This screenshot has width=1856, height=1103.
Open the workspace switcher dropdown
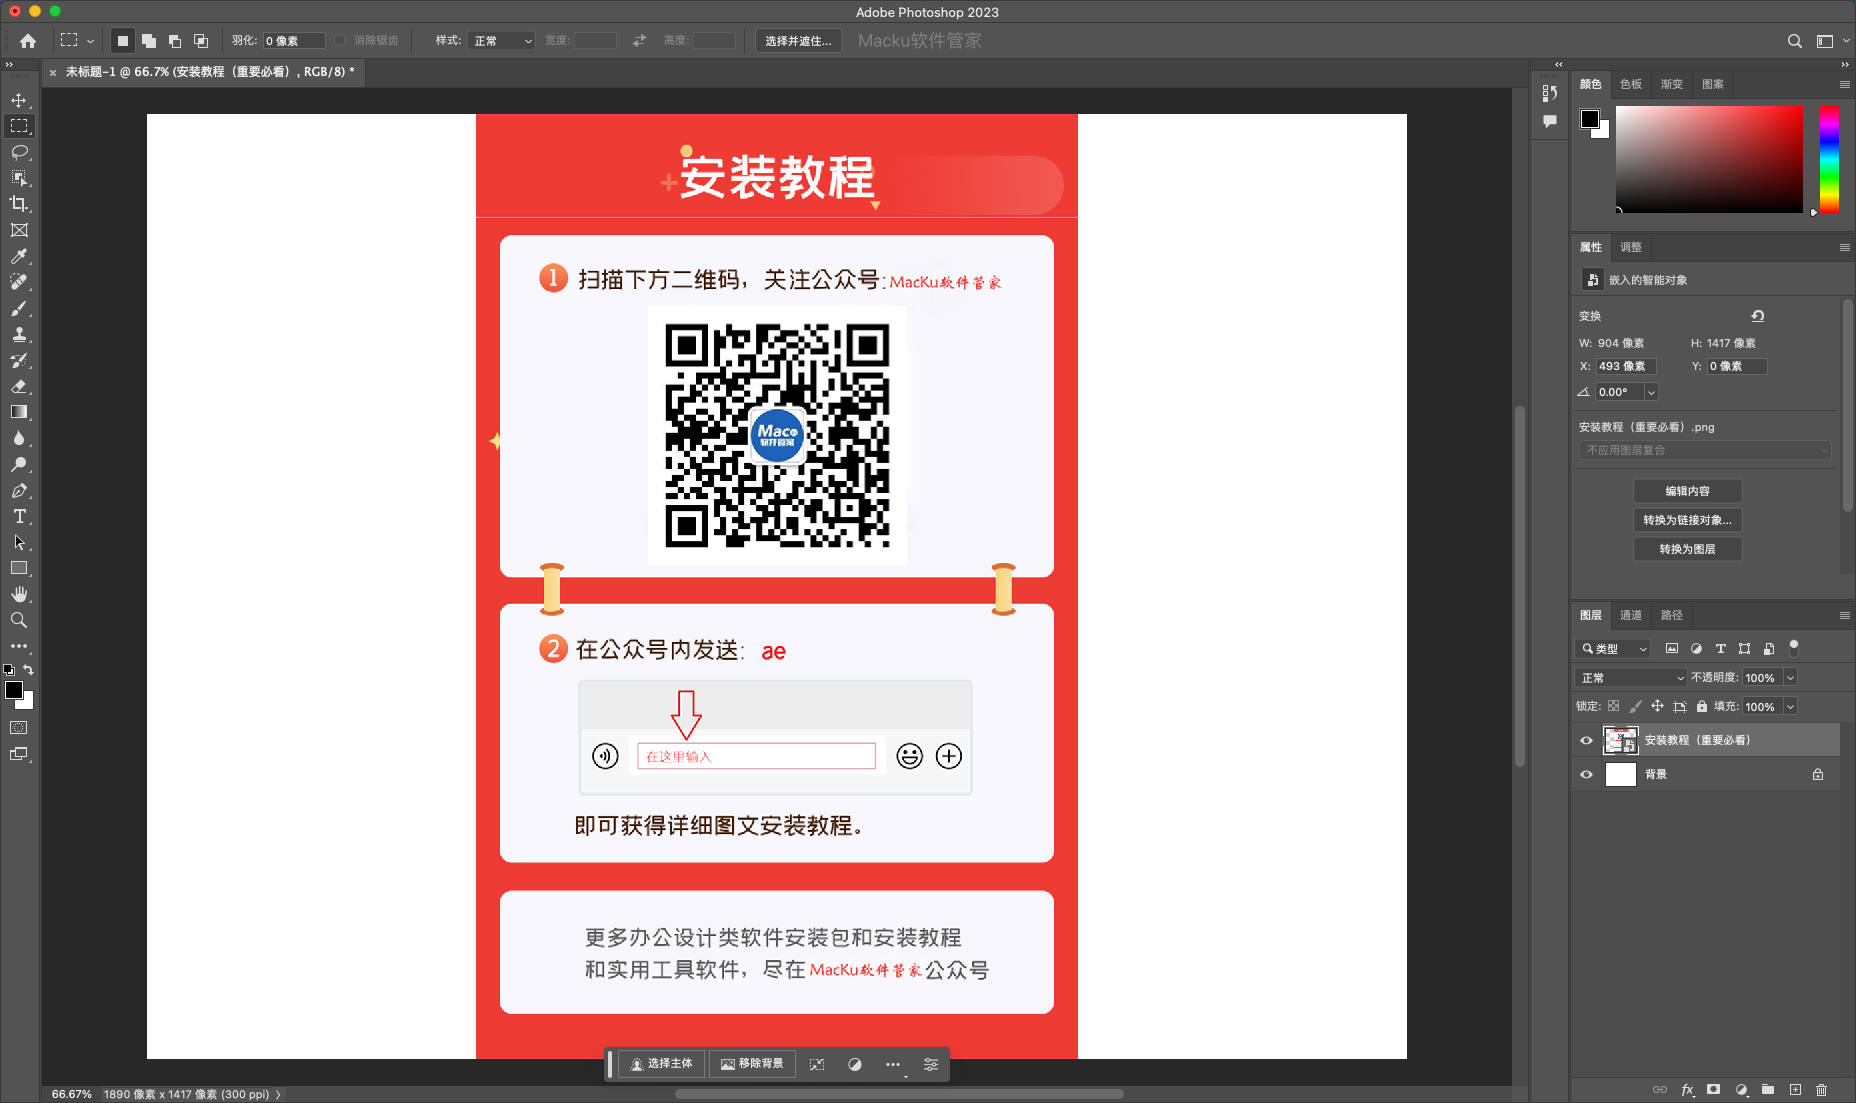pyautogui.click(x=1833, y=41)
